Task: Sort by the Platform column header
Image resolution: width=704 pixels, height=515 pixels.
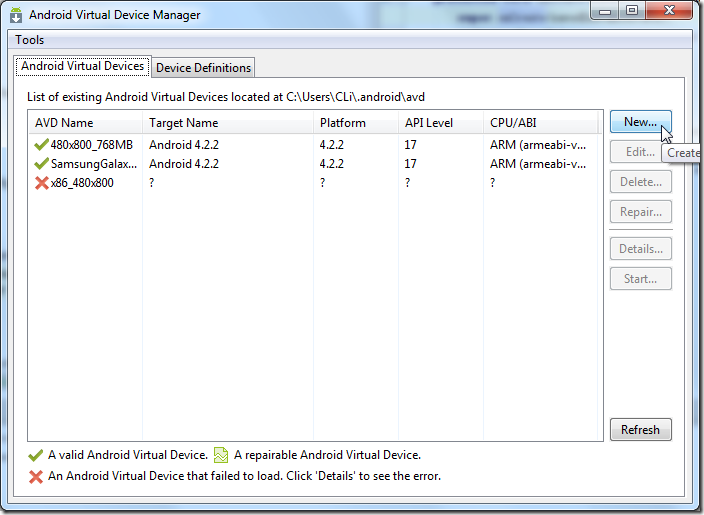Action: 356,123
